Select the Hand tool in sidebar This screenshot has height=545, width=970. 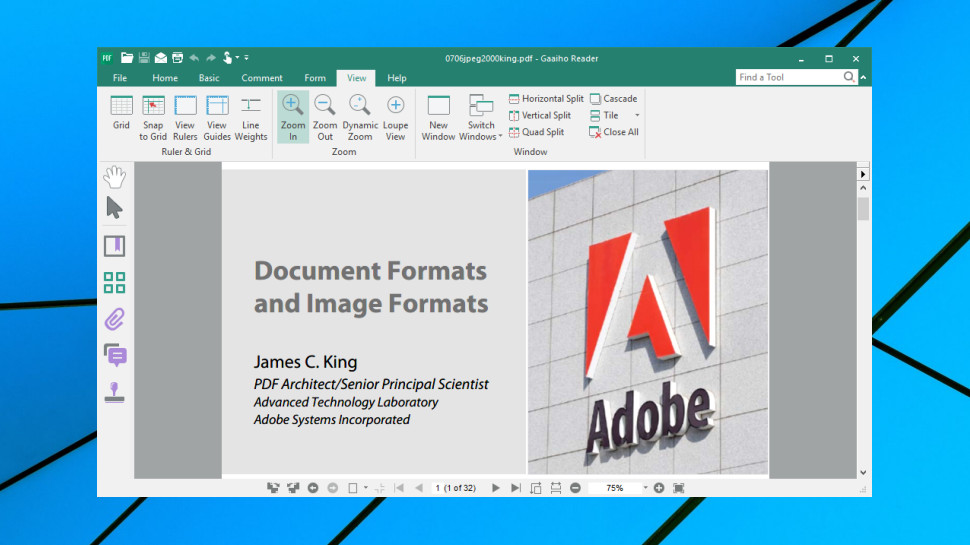[114, 178]
